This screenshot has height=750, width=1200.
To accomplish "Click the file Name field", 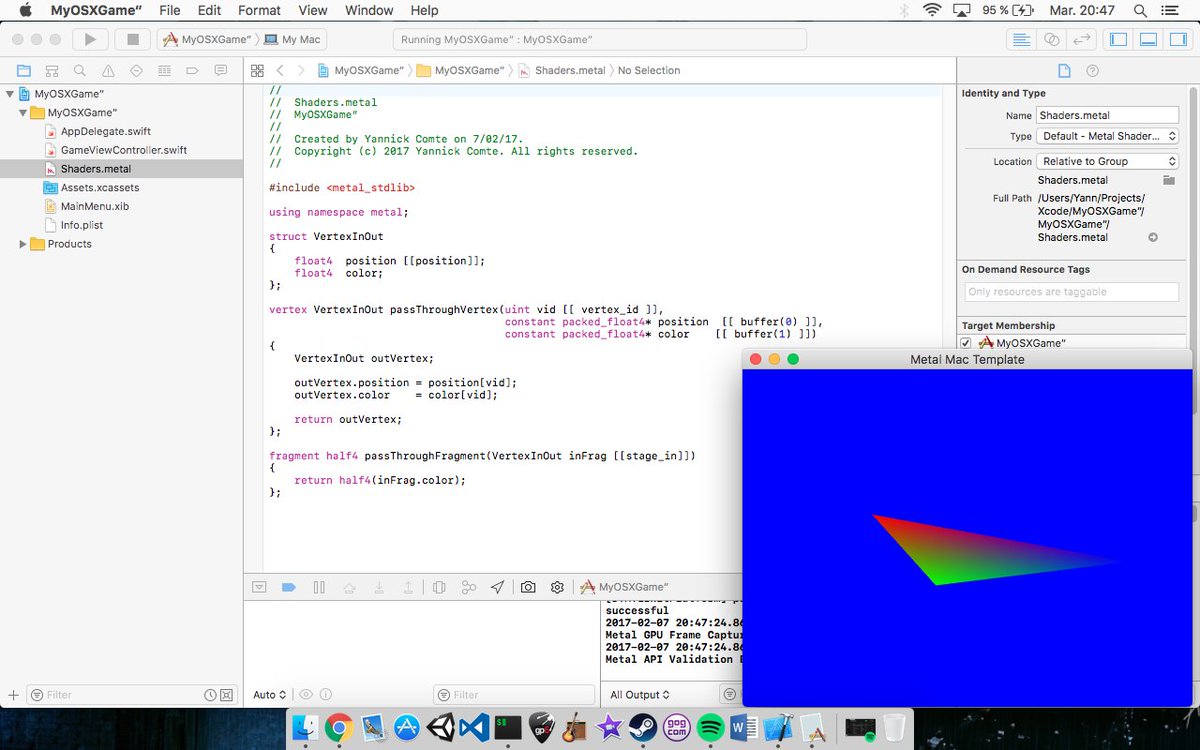I will pyautogui.click(x=1107, y=115).
